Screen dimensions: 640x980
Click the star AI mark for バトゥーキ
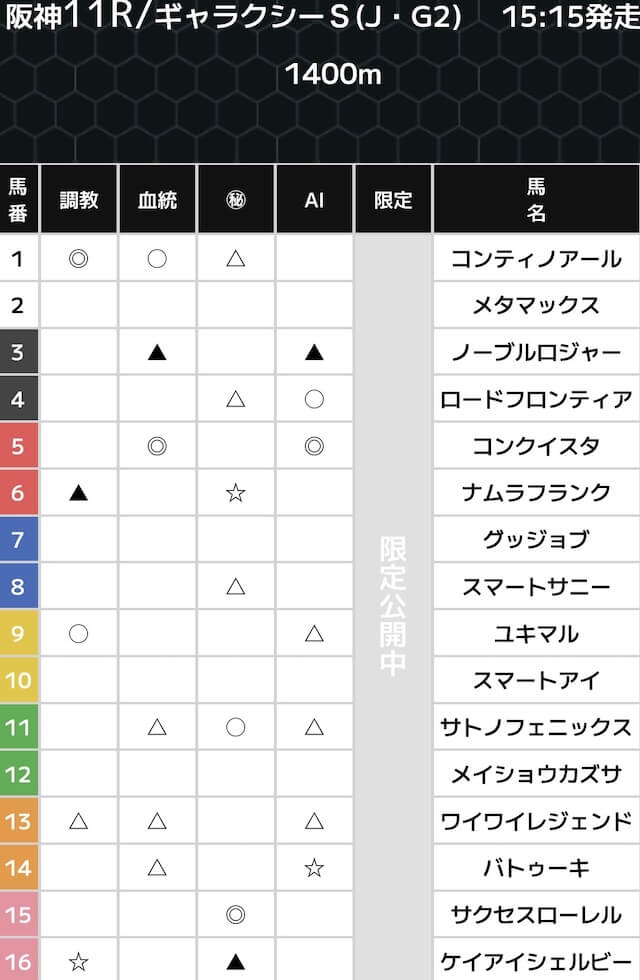[x=314, y=868]
